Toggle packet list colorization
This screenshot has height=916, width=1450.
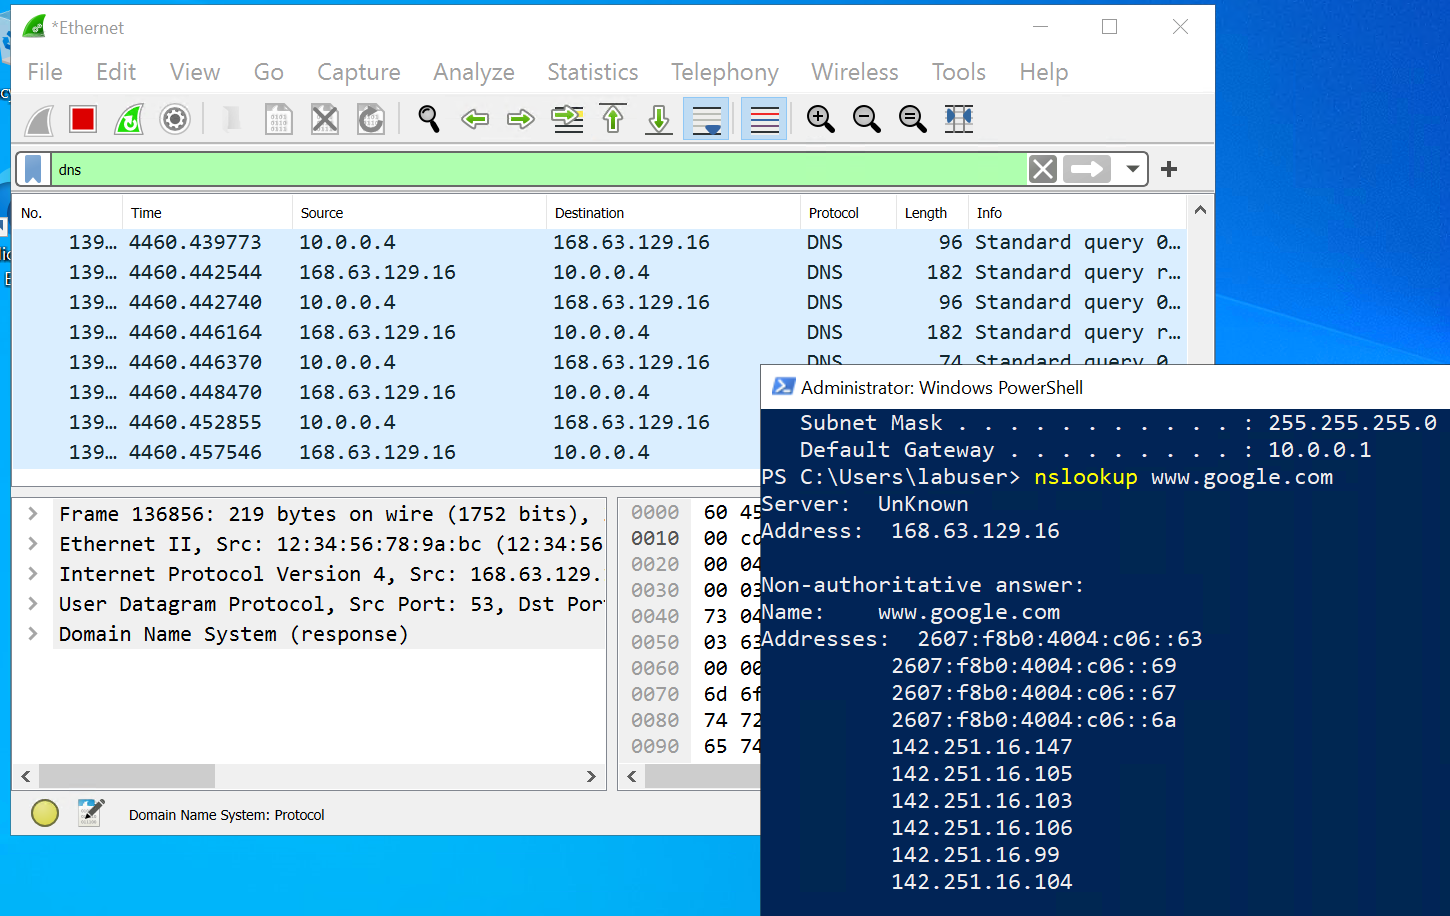pyautogui.click(x=763, y=118)
